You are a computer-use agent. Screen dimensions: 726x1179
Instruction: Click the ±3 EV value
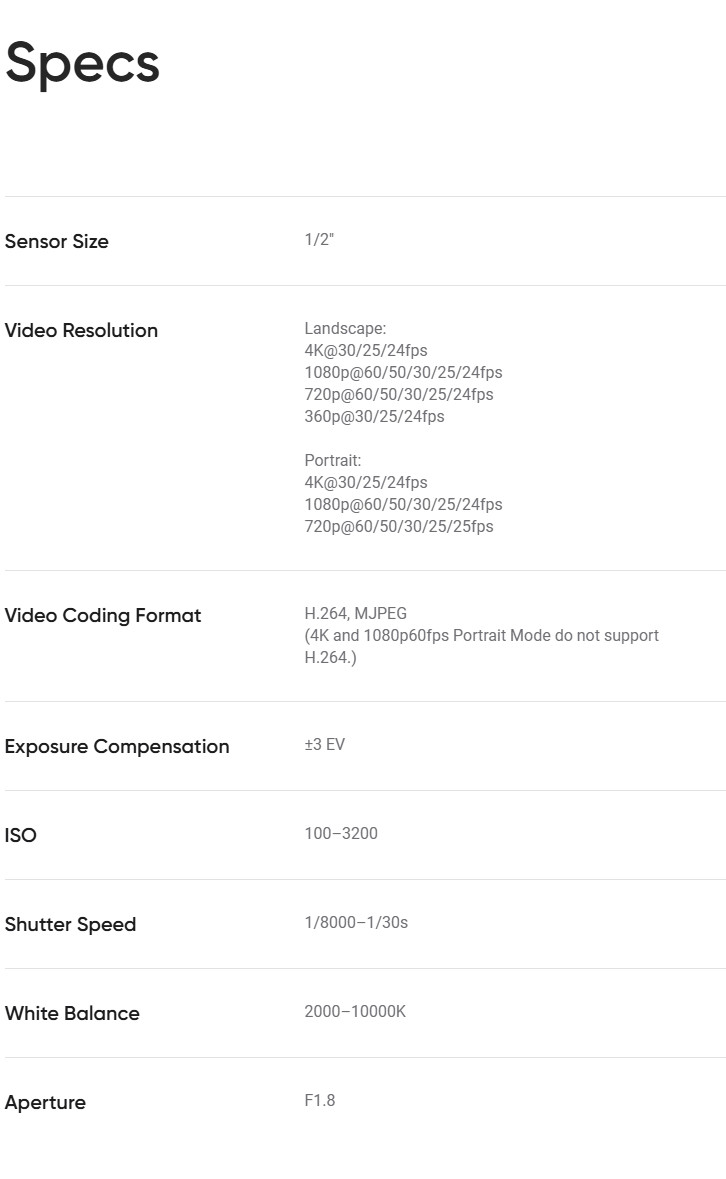pos(325,744)
